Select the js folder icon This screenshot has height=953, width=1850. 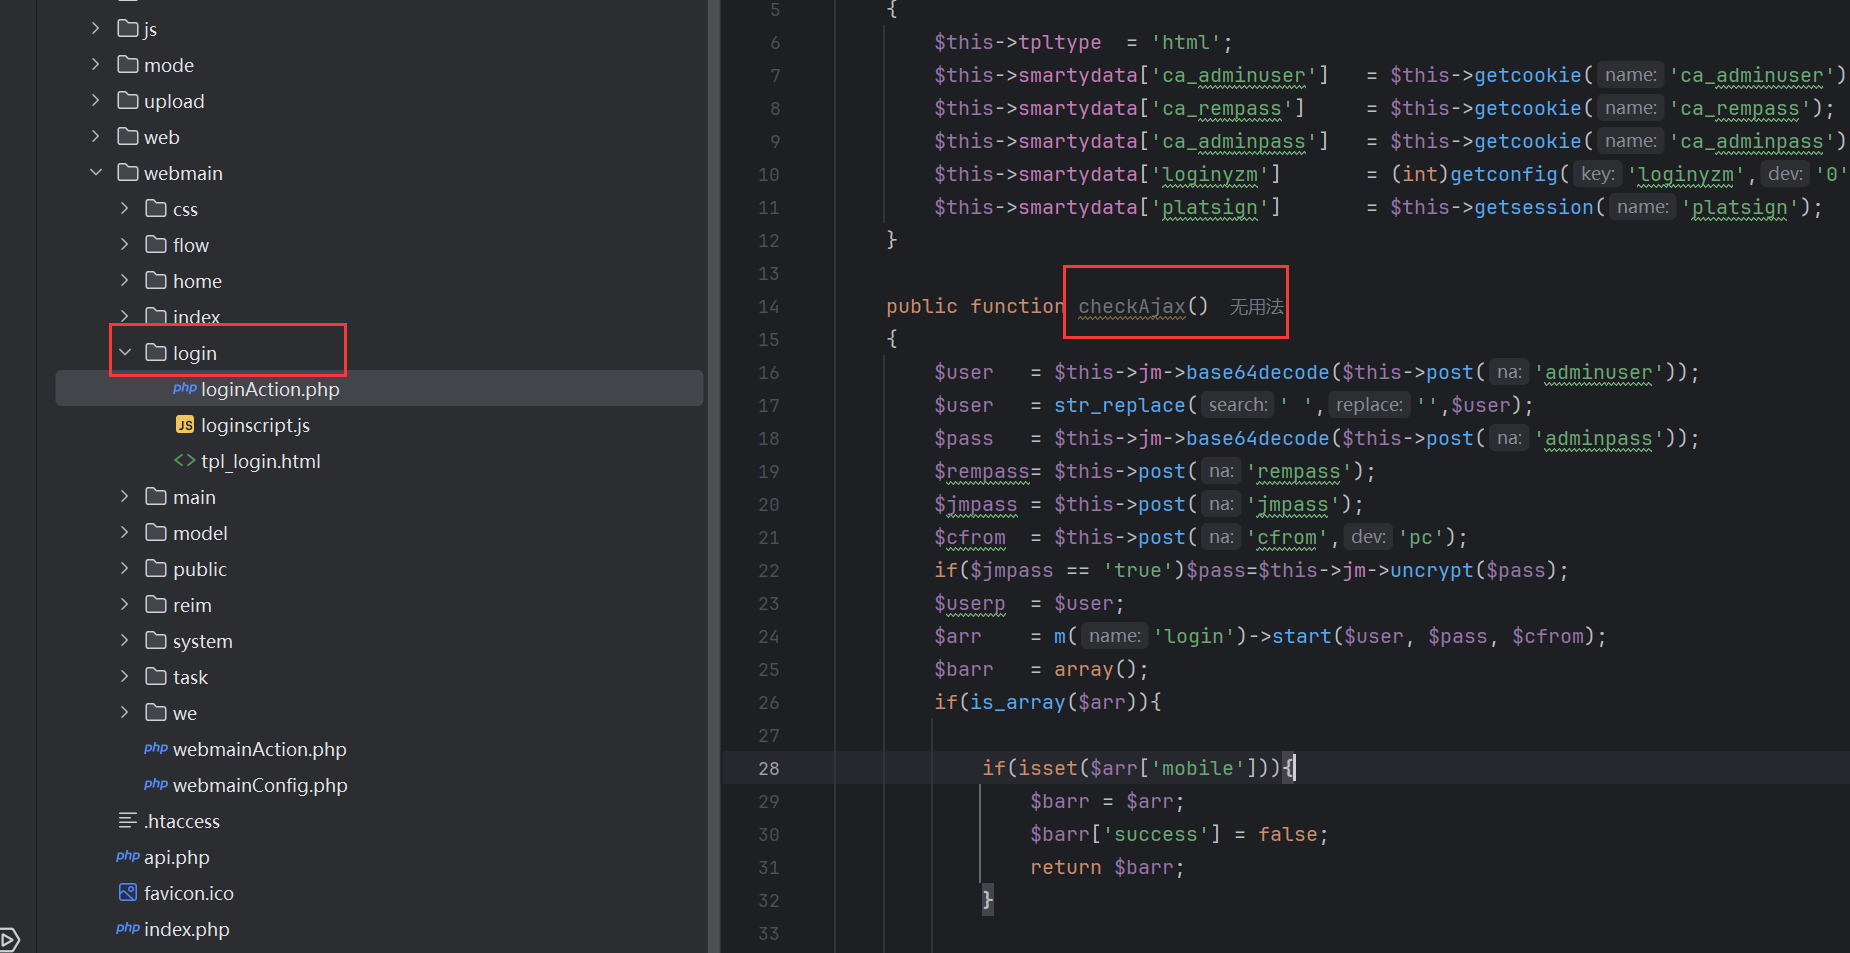pos(127,28)
